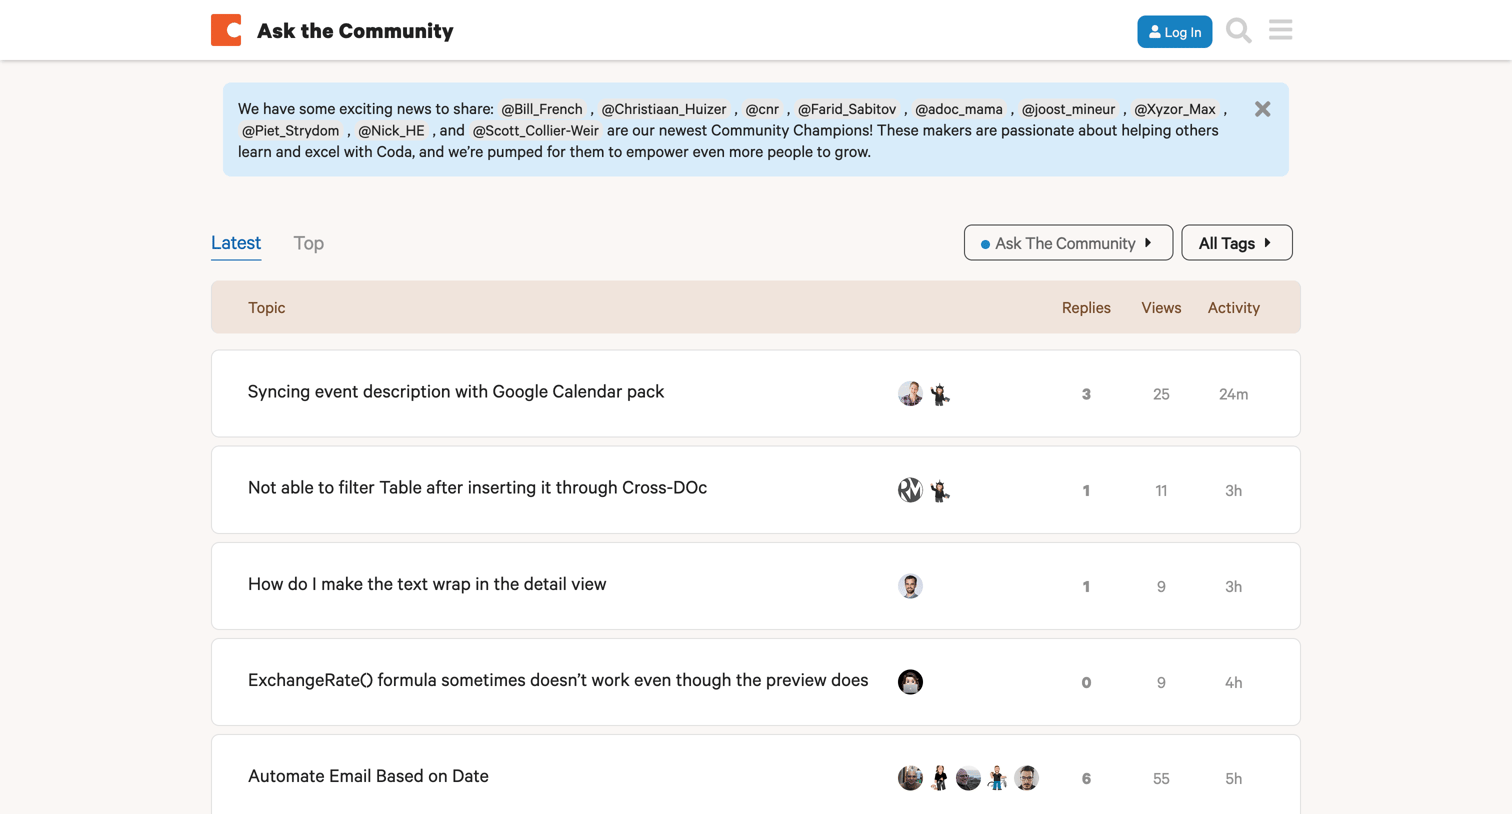Click fifth avatar on Automate Email Based on Date
The image size is (1512, 814).
1026,778
